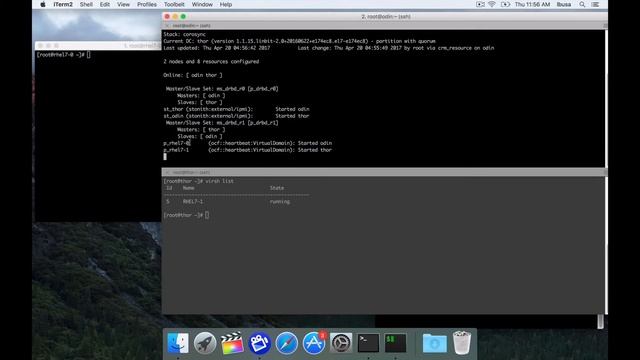Click the Thu 11:56 AM clock
Screen dimensions: 640x360
pyautogui.click(x=532, y=4)
